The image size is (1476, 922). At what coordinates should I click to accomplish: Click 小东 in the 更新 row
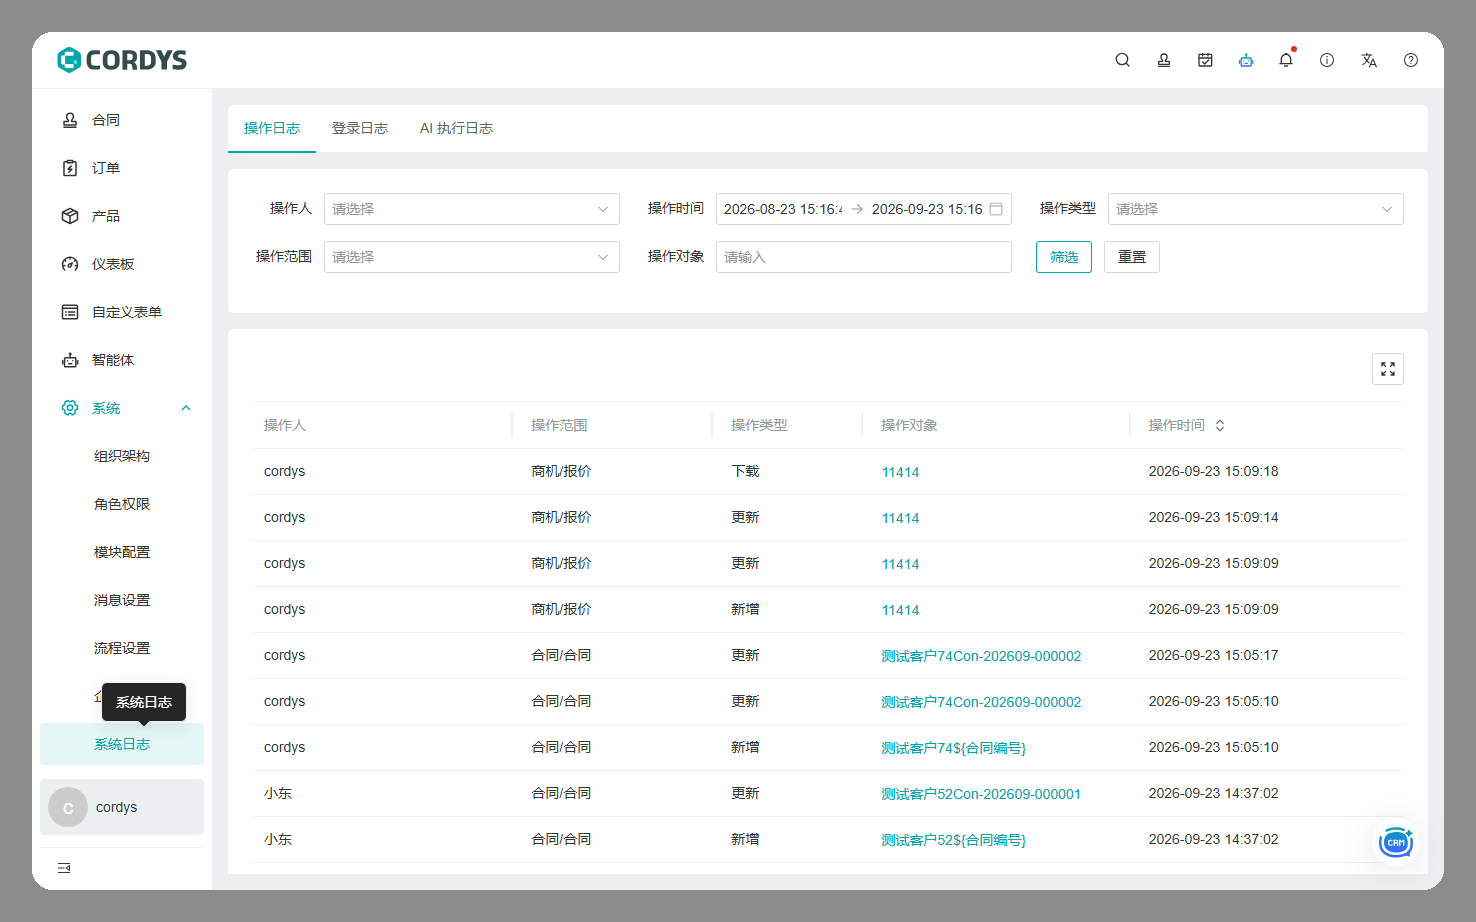[278, 793]
